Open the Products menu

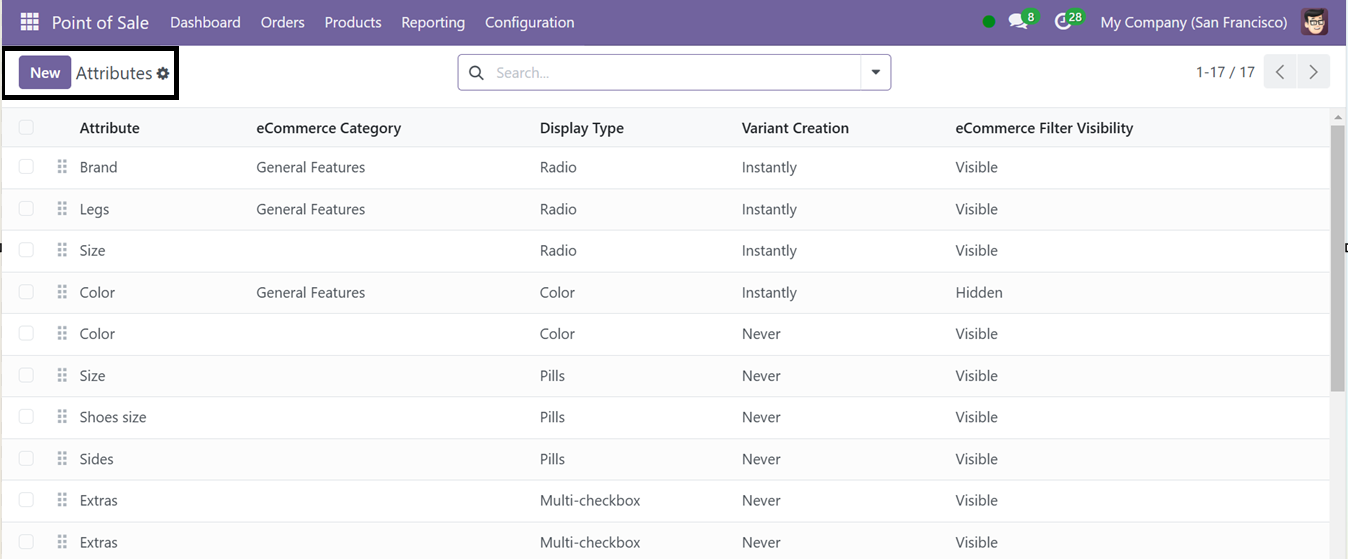pos(353,22)
